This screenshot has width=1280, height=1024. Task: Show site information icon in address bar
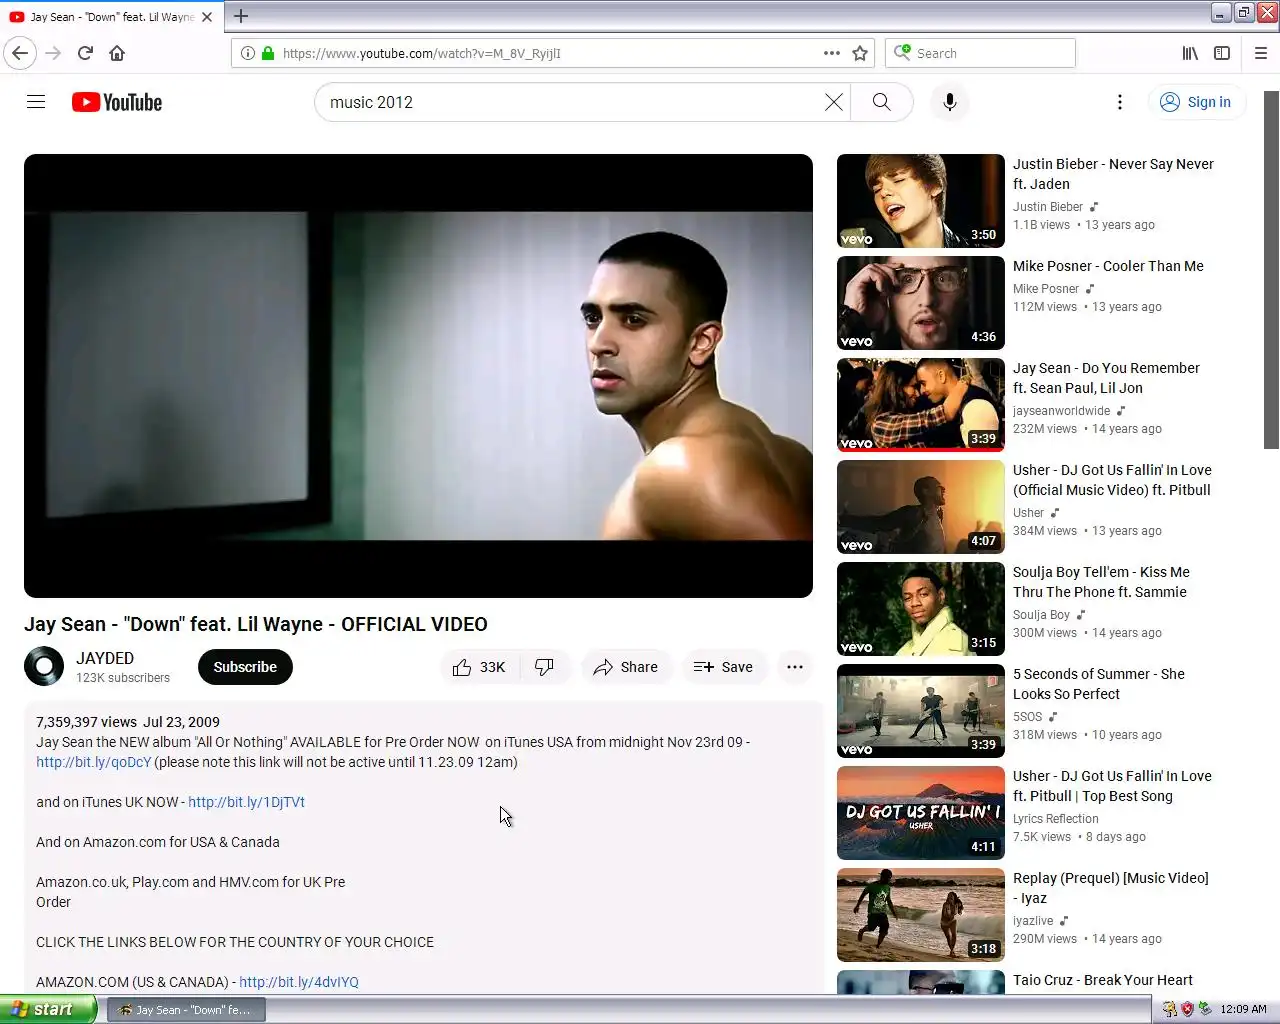(248, 53)
